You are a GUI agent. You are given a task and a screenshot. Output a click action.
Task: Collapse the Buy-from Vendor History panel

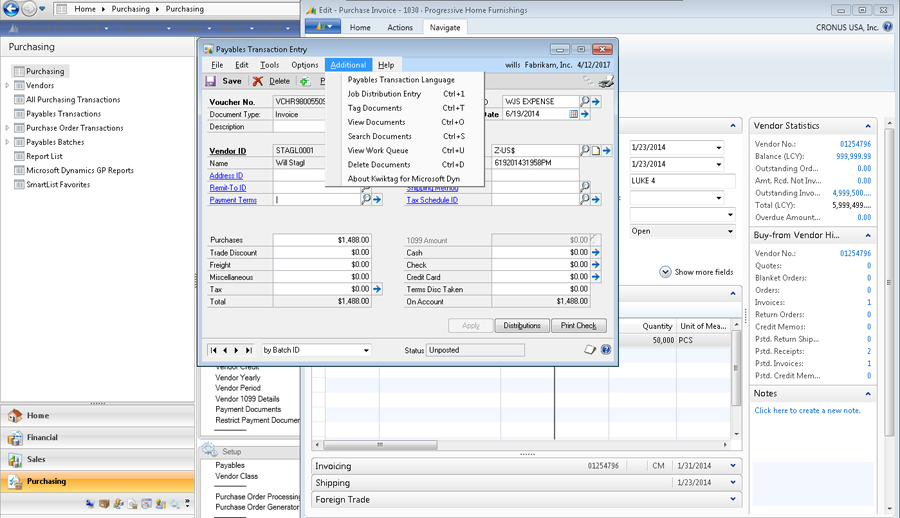(x=868, y=235)
